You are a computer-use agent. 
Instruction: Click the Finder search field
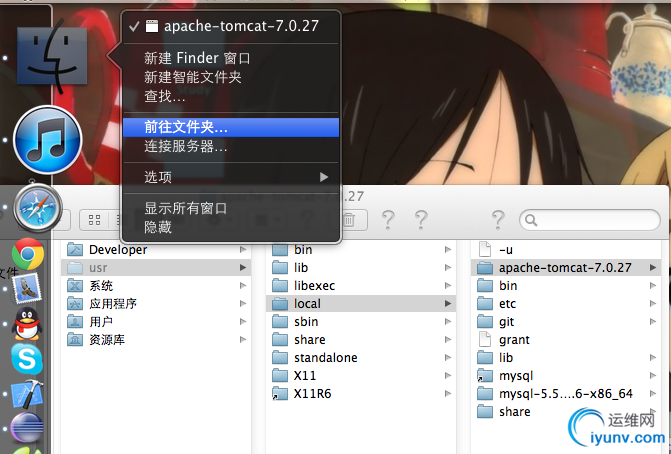(x=590, y=220)
